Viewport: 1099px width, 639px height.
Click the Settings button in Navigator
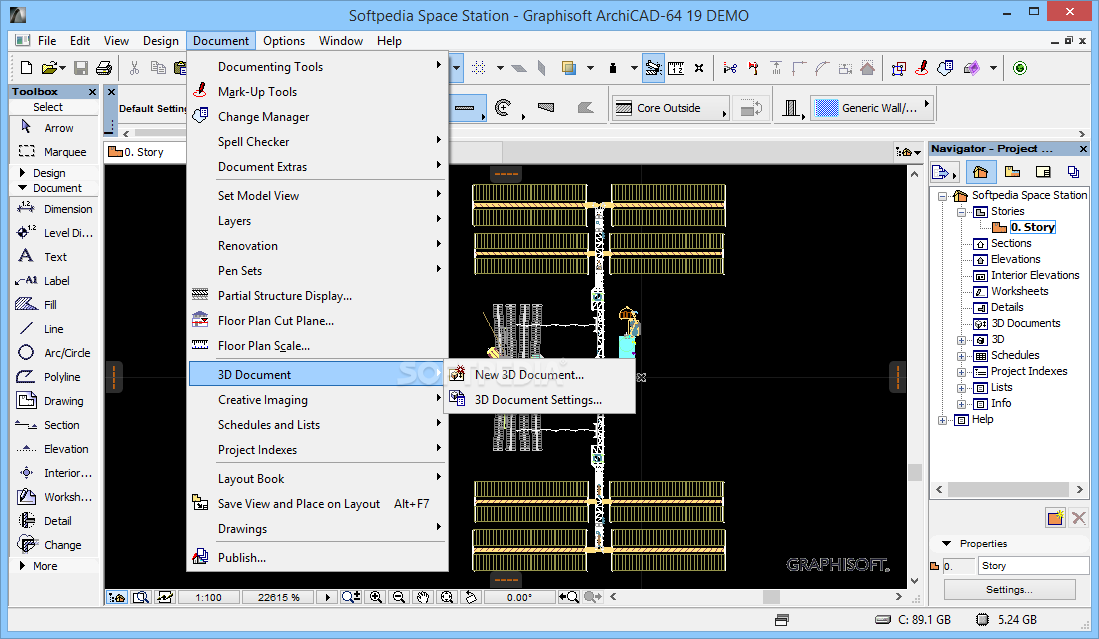1009,590
